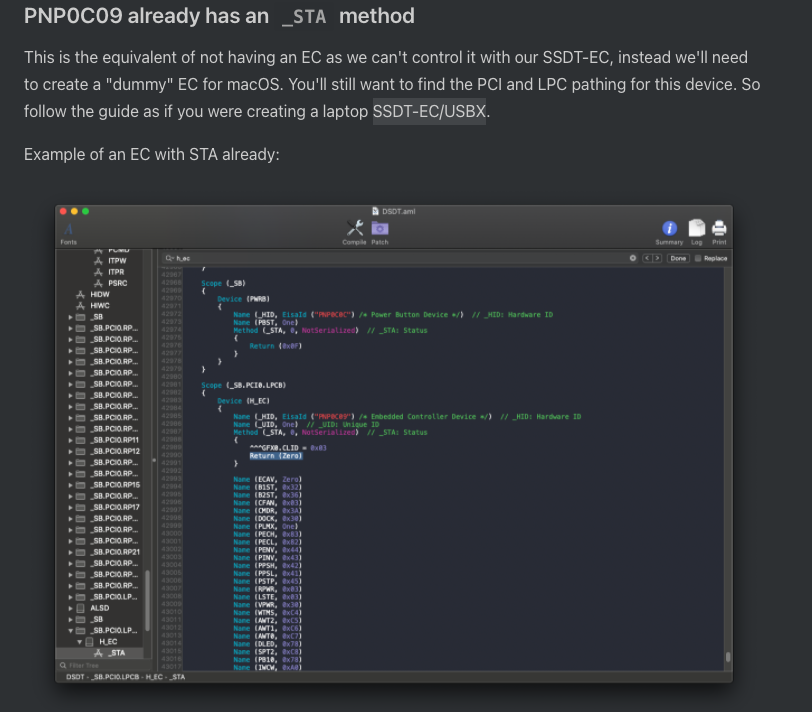Click the h_ec search input field
The height and width of the screenshot is (712, 812).
click(401, 258)
